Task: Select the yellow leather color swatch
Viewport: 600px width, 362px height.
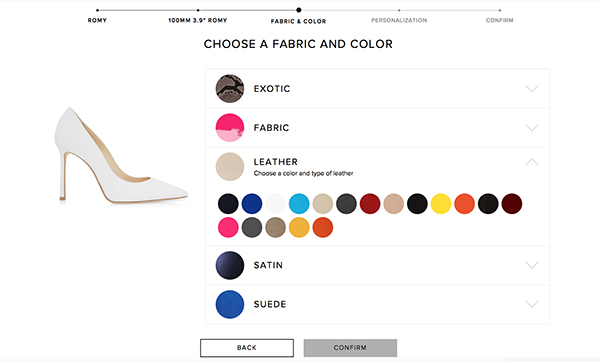Action: (441, 204)
